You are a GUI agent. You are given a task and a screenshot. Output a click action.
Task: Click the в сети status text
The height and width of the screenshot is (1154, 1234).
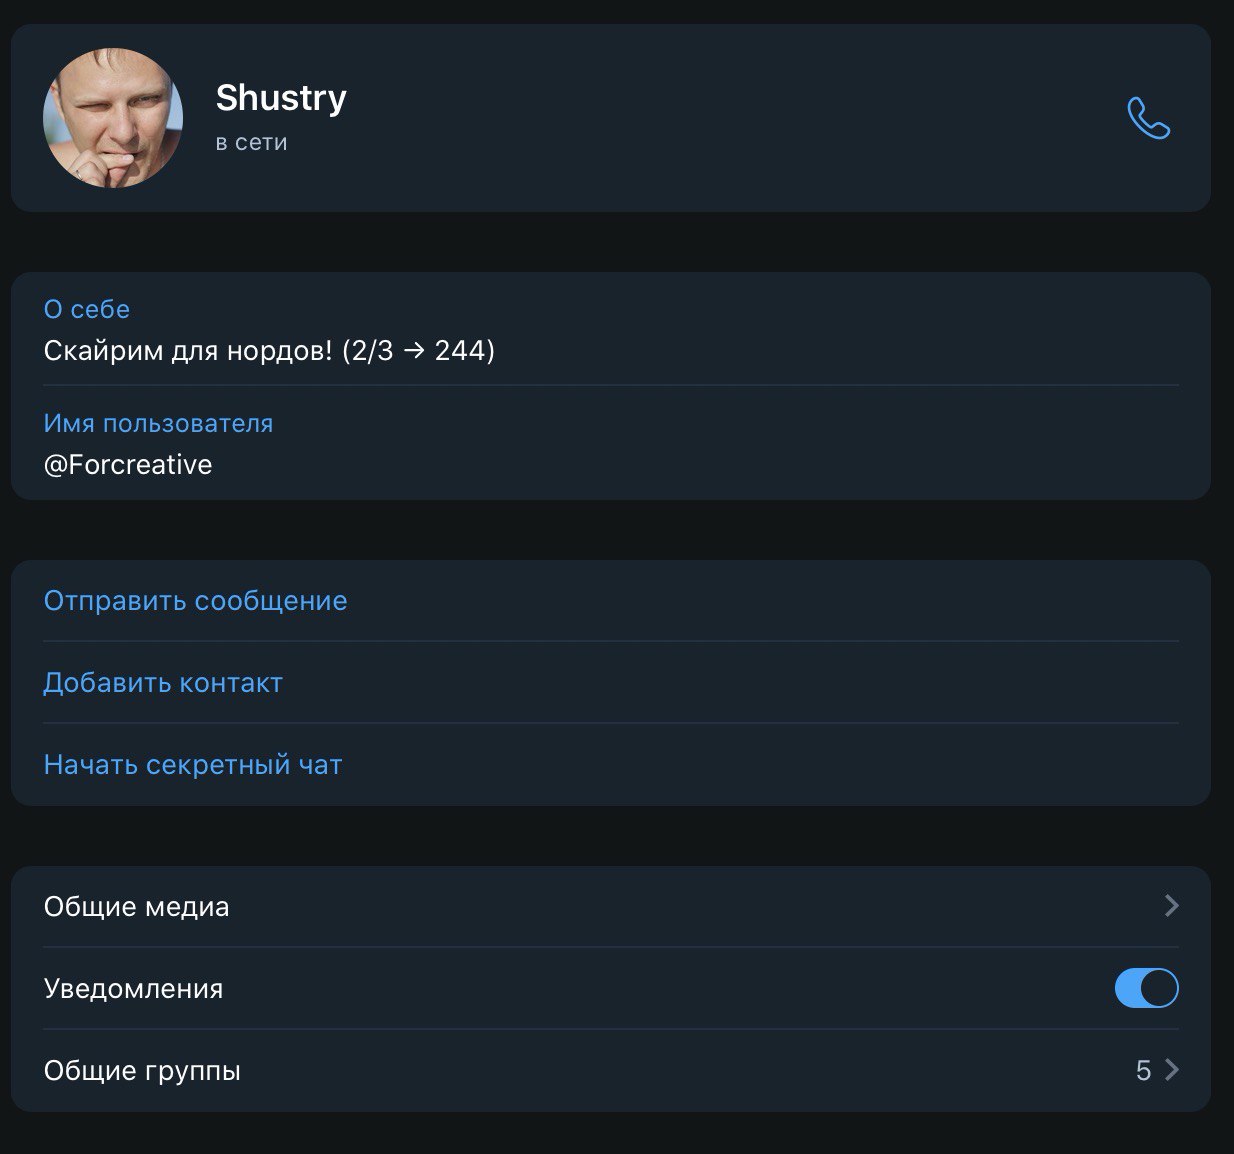click(x=252, y=142)
